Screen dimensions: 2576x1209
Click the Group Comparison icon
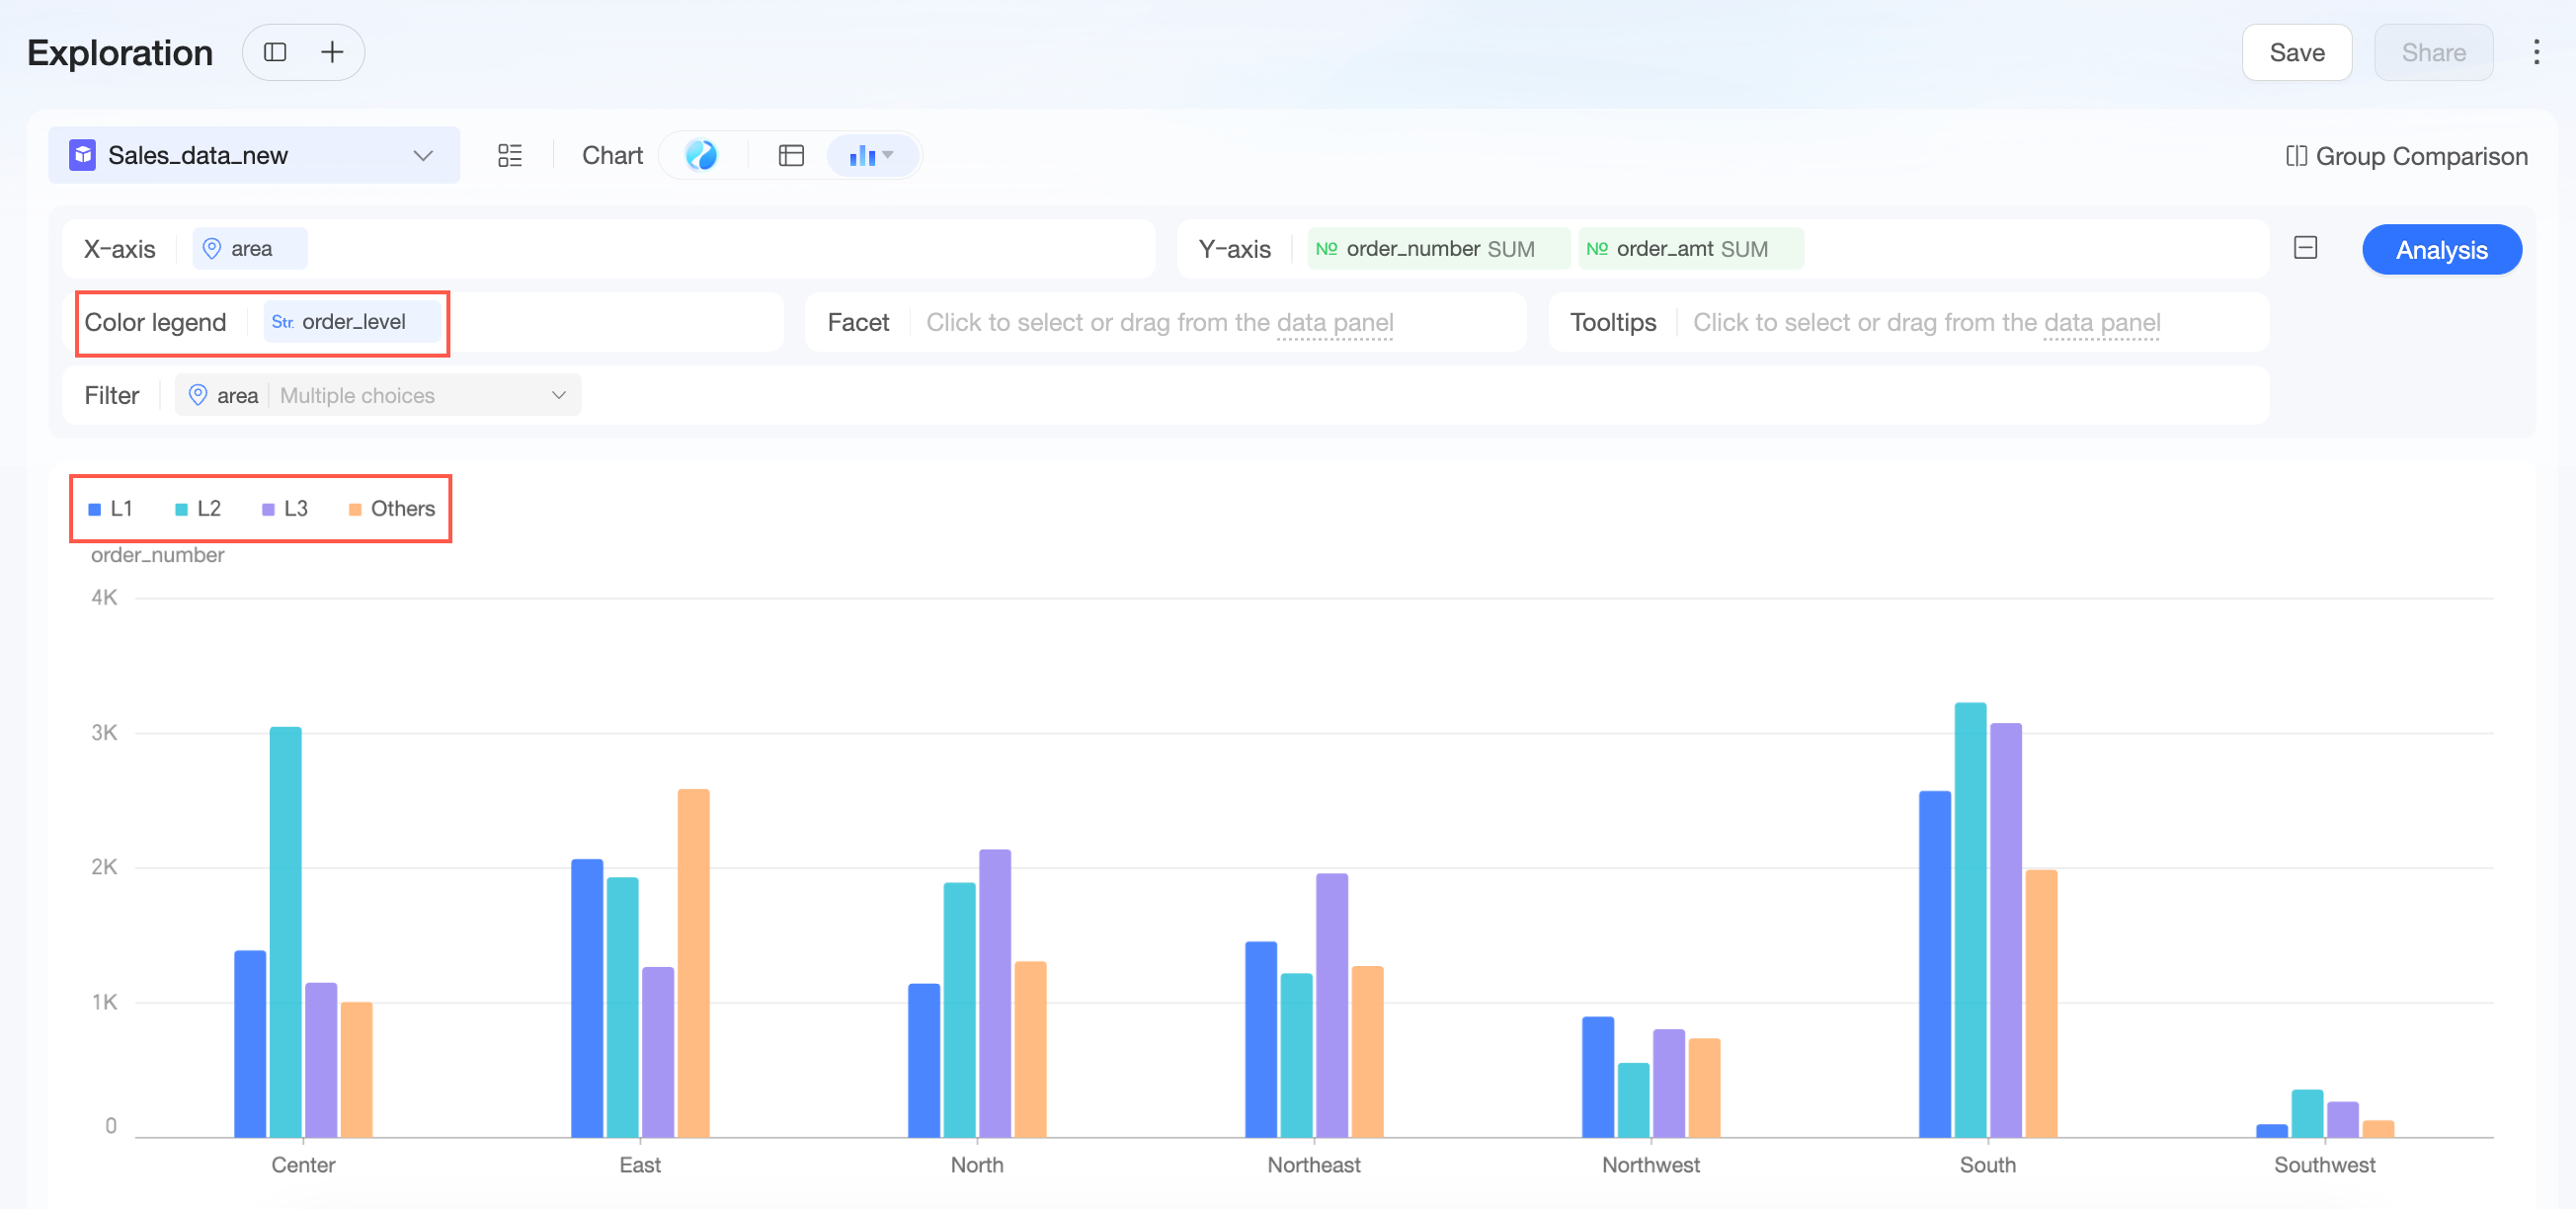click(x=2296, y=156)
